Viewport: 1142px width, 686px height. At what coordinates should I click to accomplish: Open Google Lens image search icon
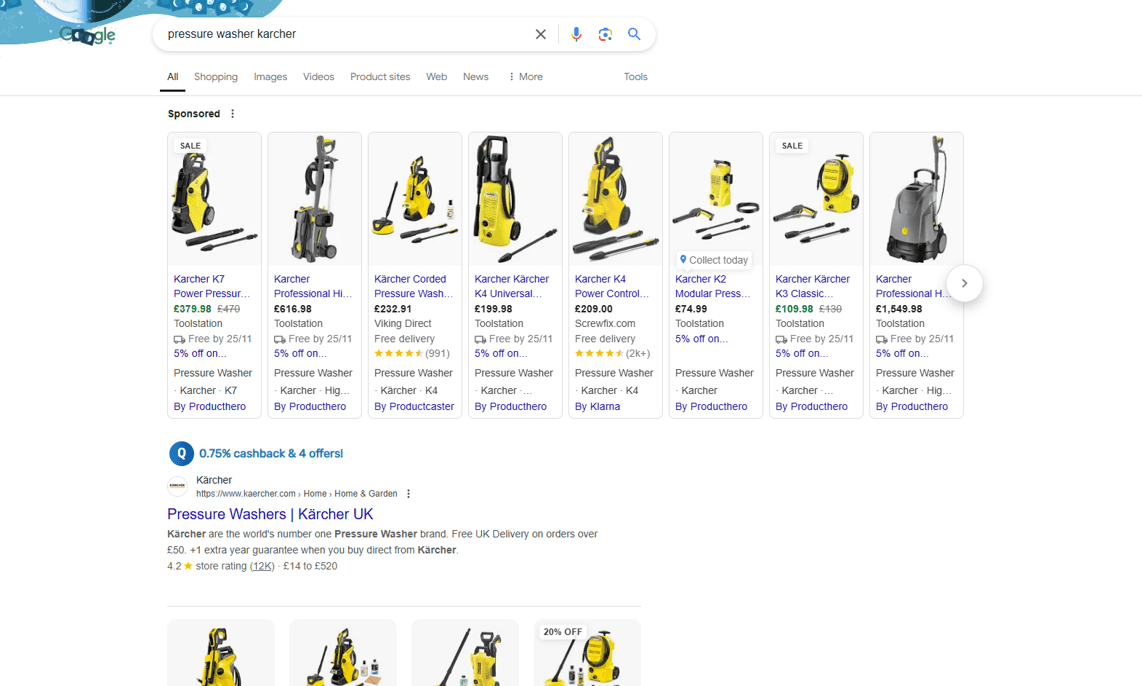tap(605, 34)
